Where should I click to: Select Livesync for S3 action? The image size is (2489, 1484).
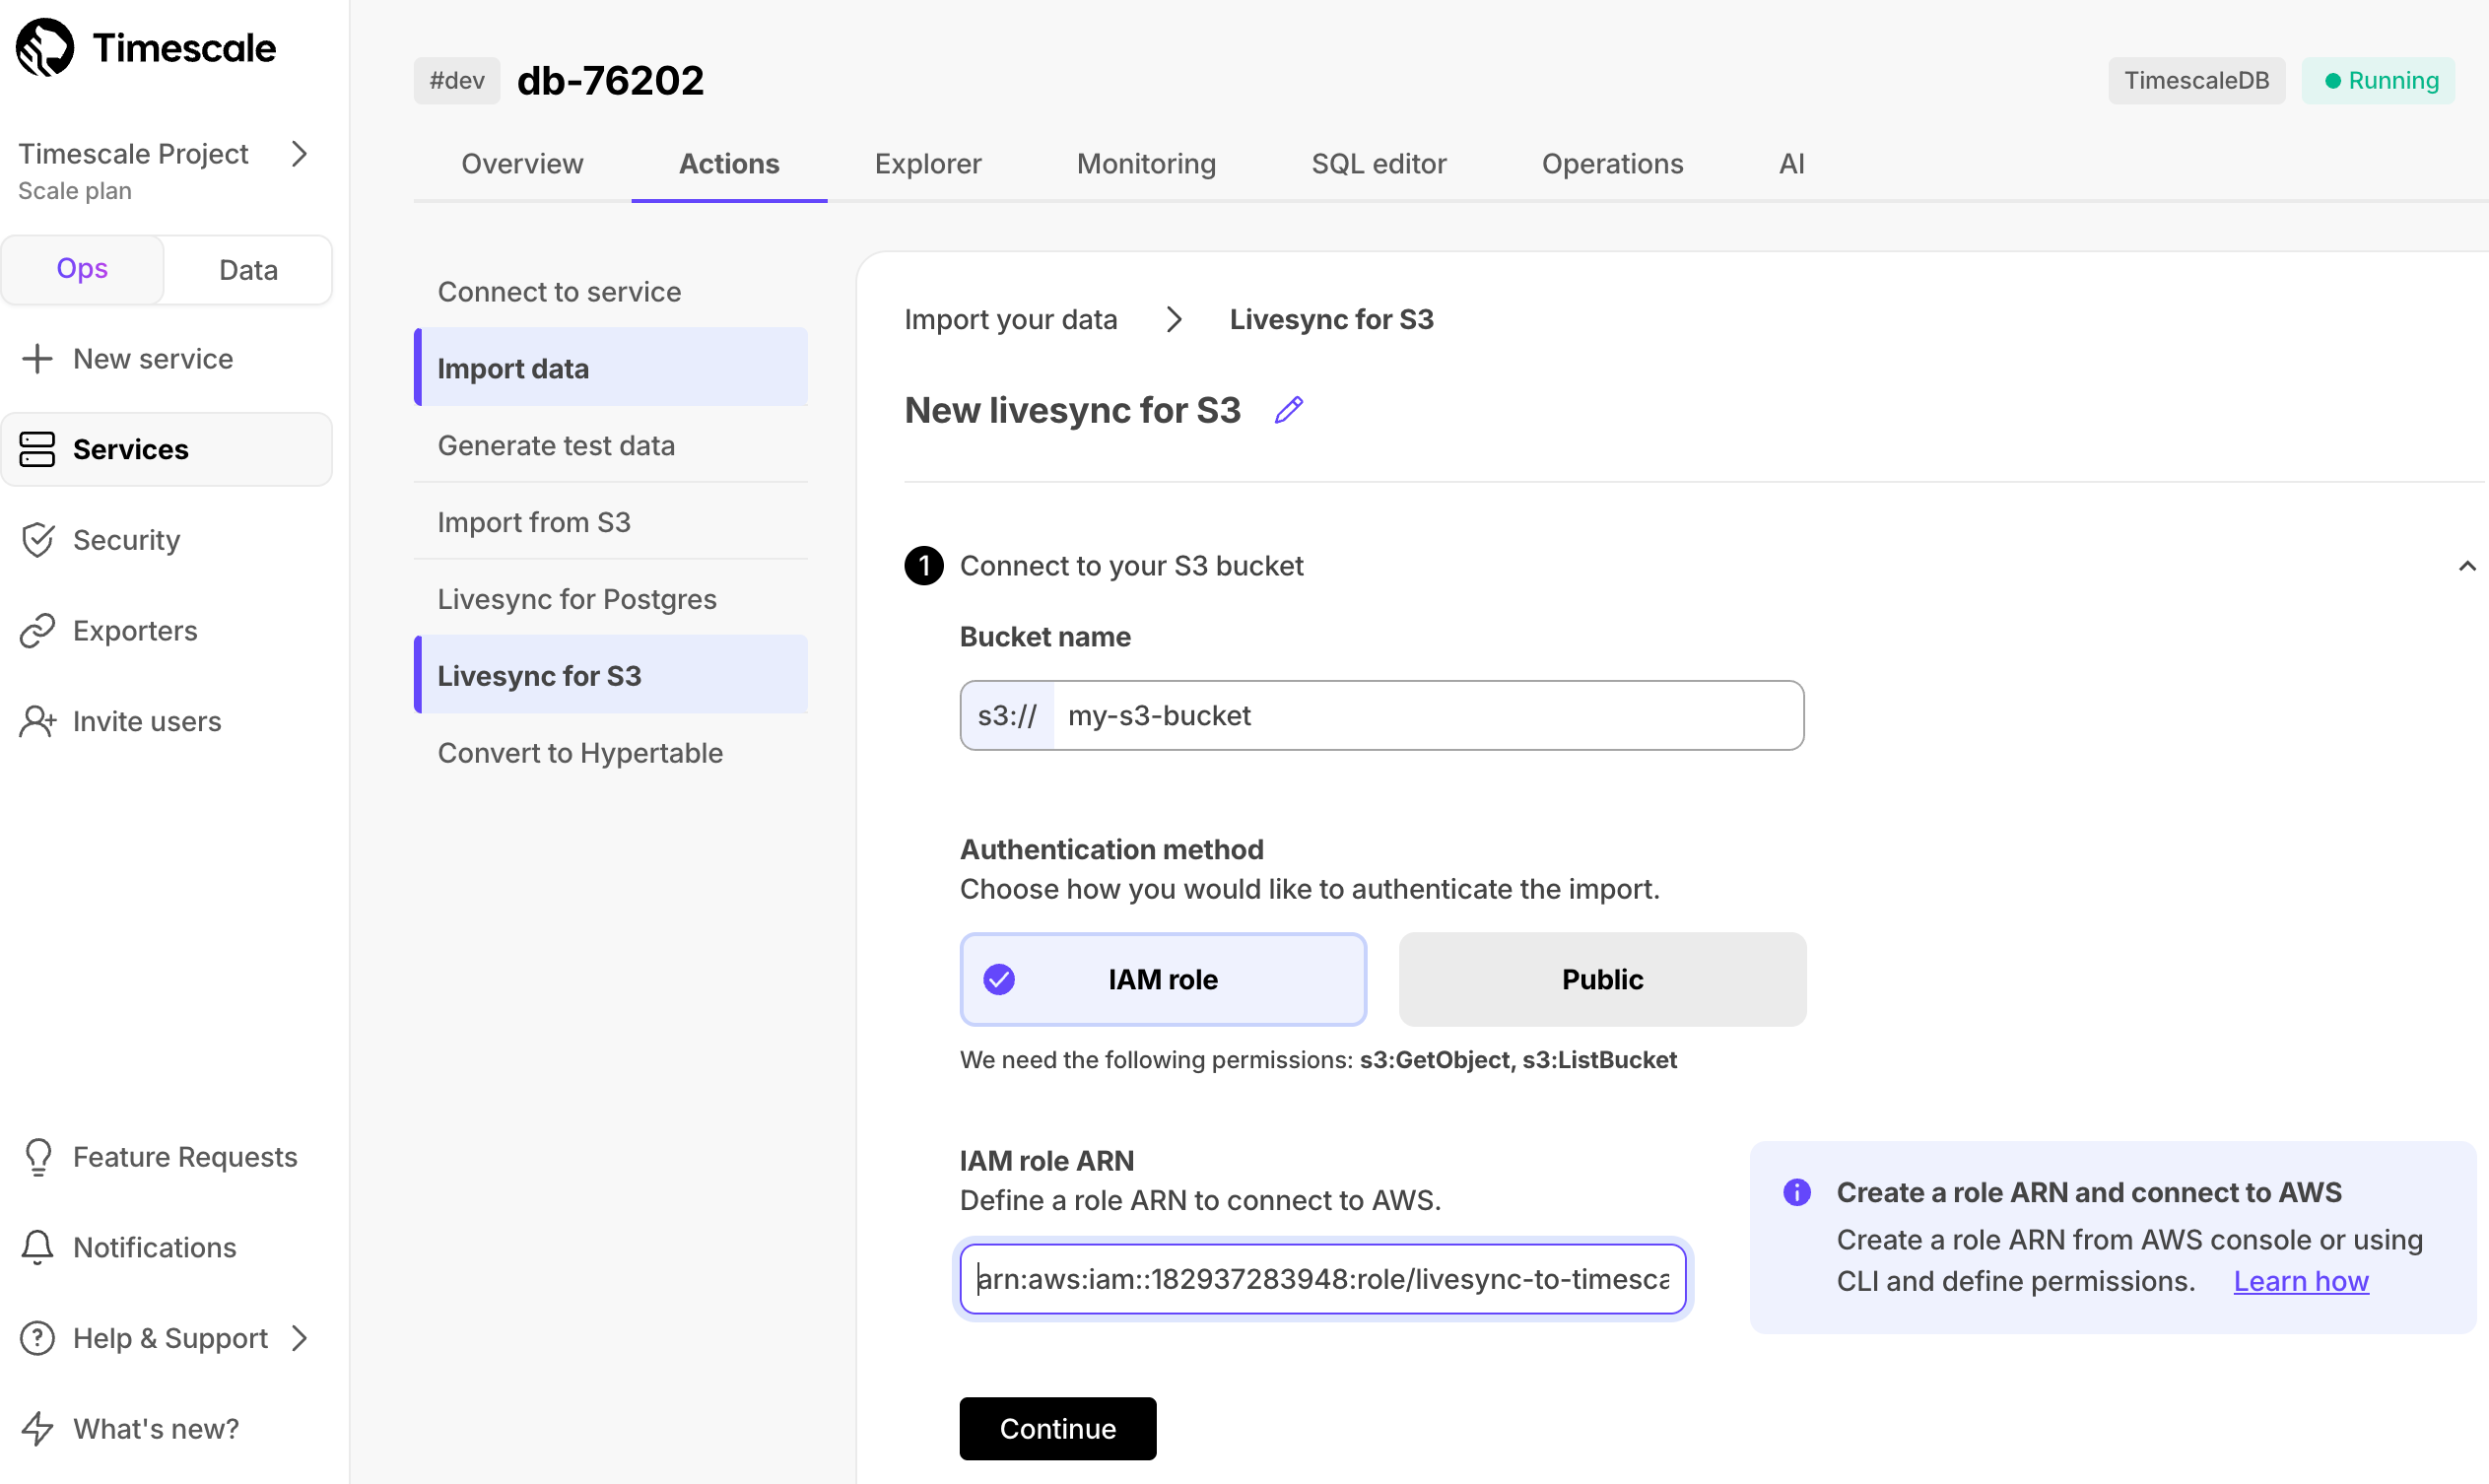click(x=611, y=675)
